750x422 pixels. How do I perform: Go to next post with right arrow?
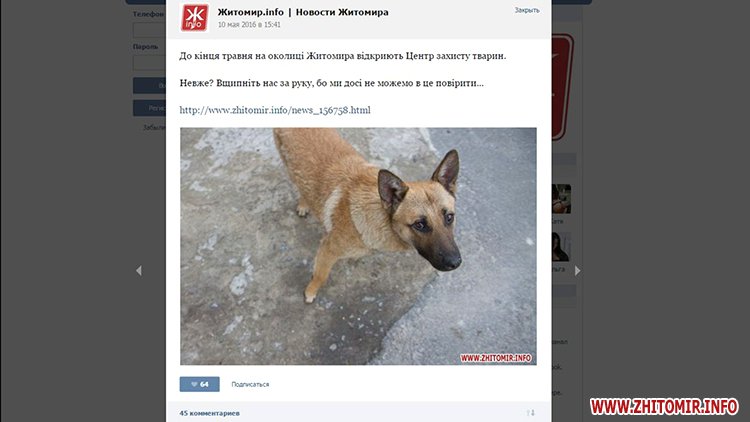(577, 271)
